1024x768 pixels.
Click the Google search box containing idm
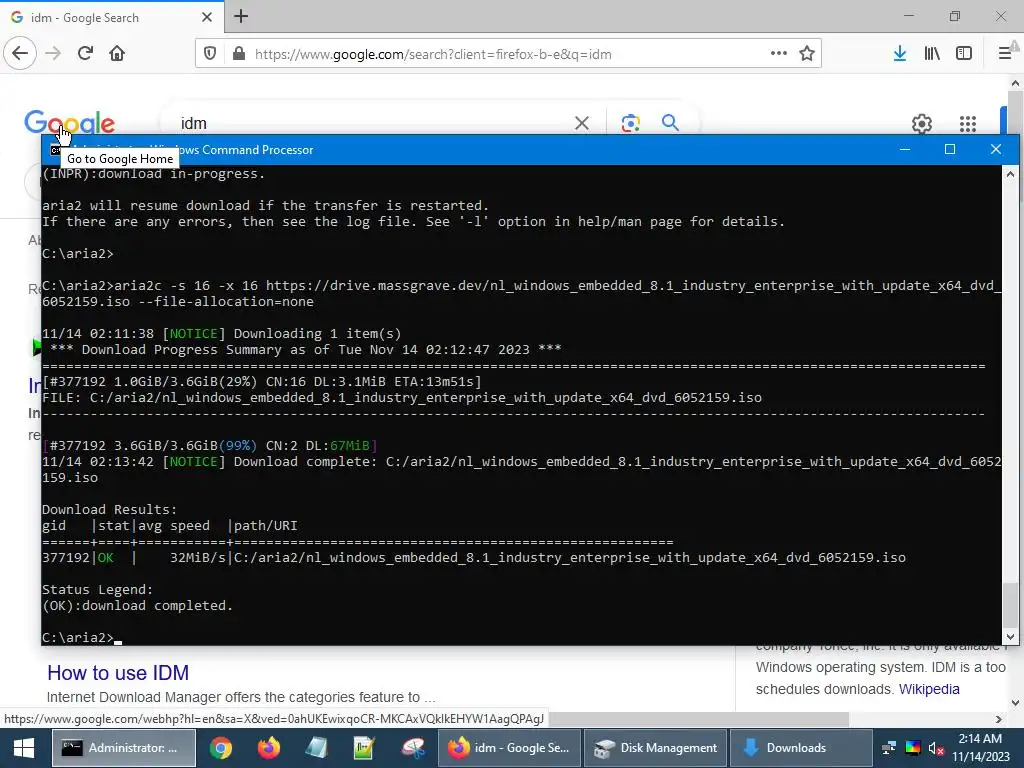click(x=372, y=123)
